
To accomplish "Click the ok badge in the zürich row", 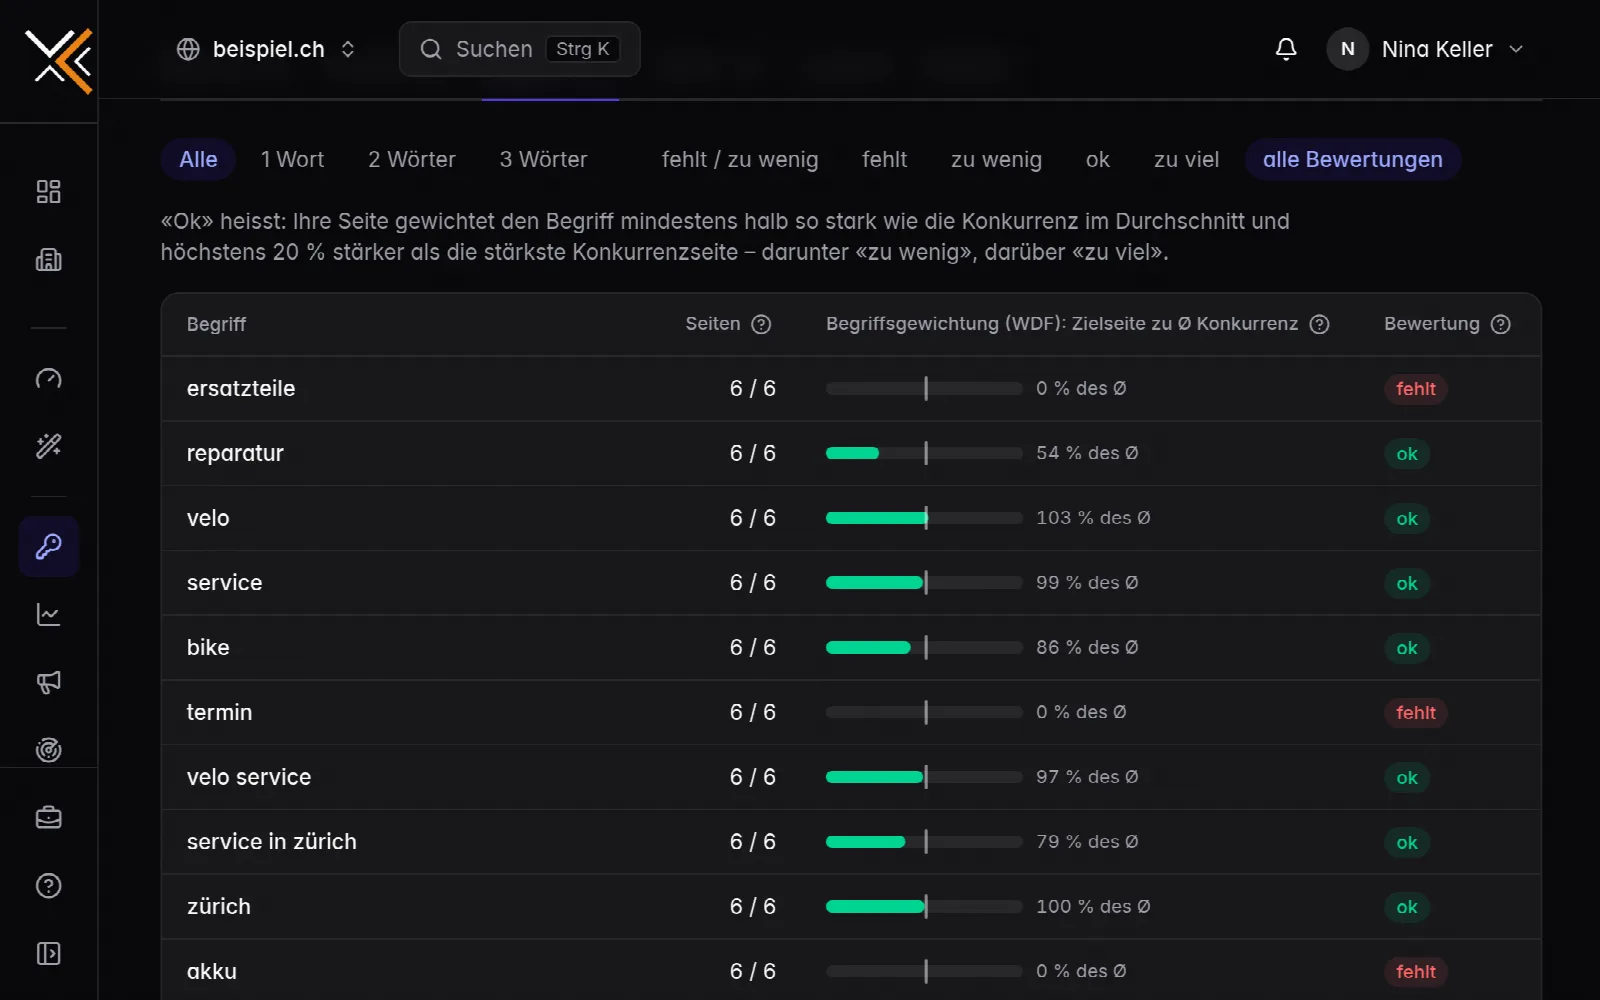I will coord(1407,907).
